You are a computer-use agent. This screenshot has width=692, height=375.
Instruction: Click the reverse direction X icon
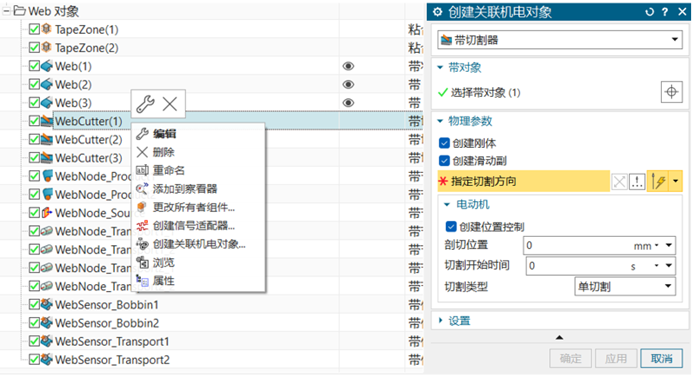click(x=620, y=181)
